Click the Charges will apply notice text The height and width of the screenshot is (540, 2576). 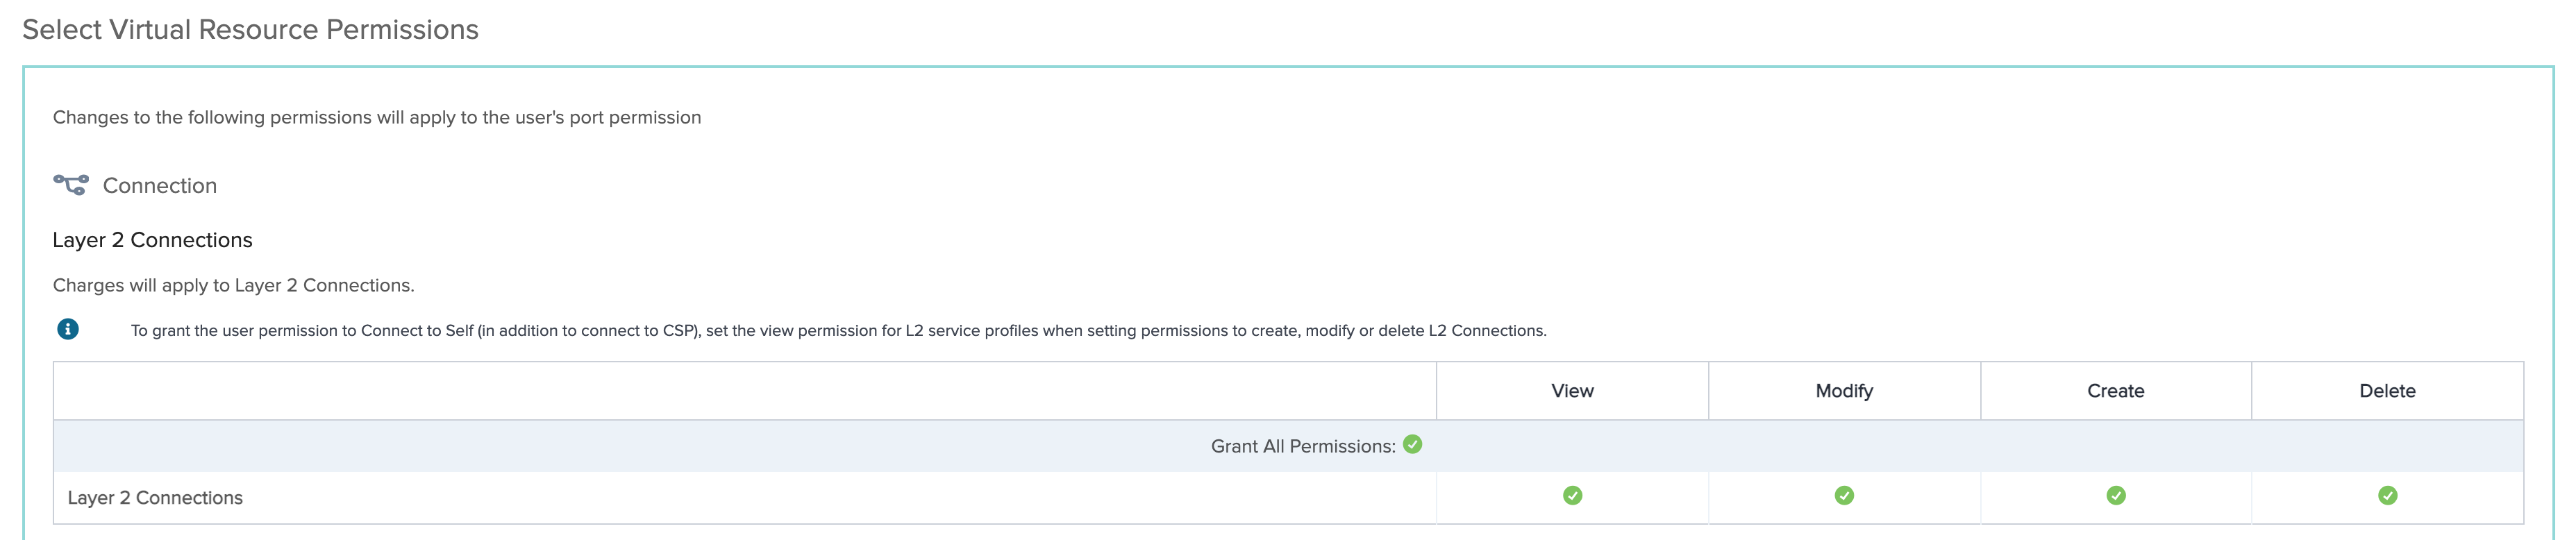(x=233, y=285)
